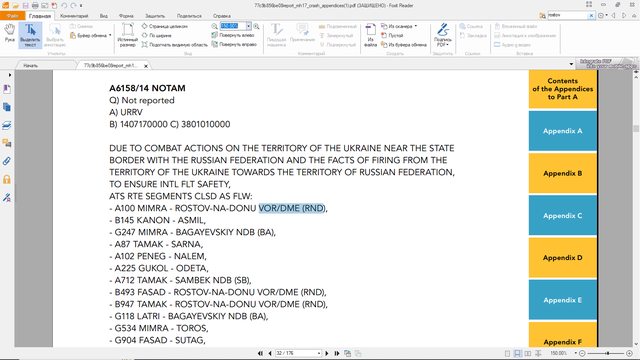Rotate view left (Повернуть влево)
Screen dimensions: 640x360
click(233, 35)
